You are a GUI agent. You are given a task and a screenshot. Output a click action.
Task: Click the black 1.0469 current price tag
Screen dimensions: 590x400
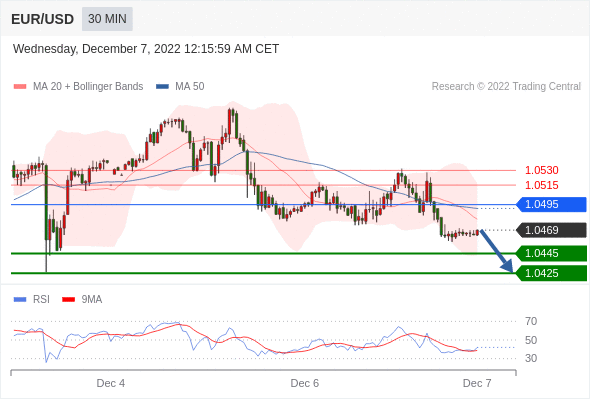[x=551, y=230]
